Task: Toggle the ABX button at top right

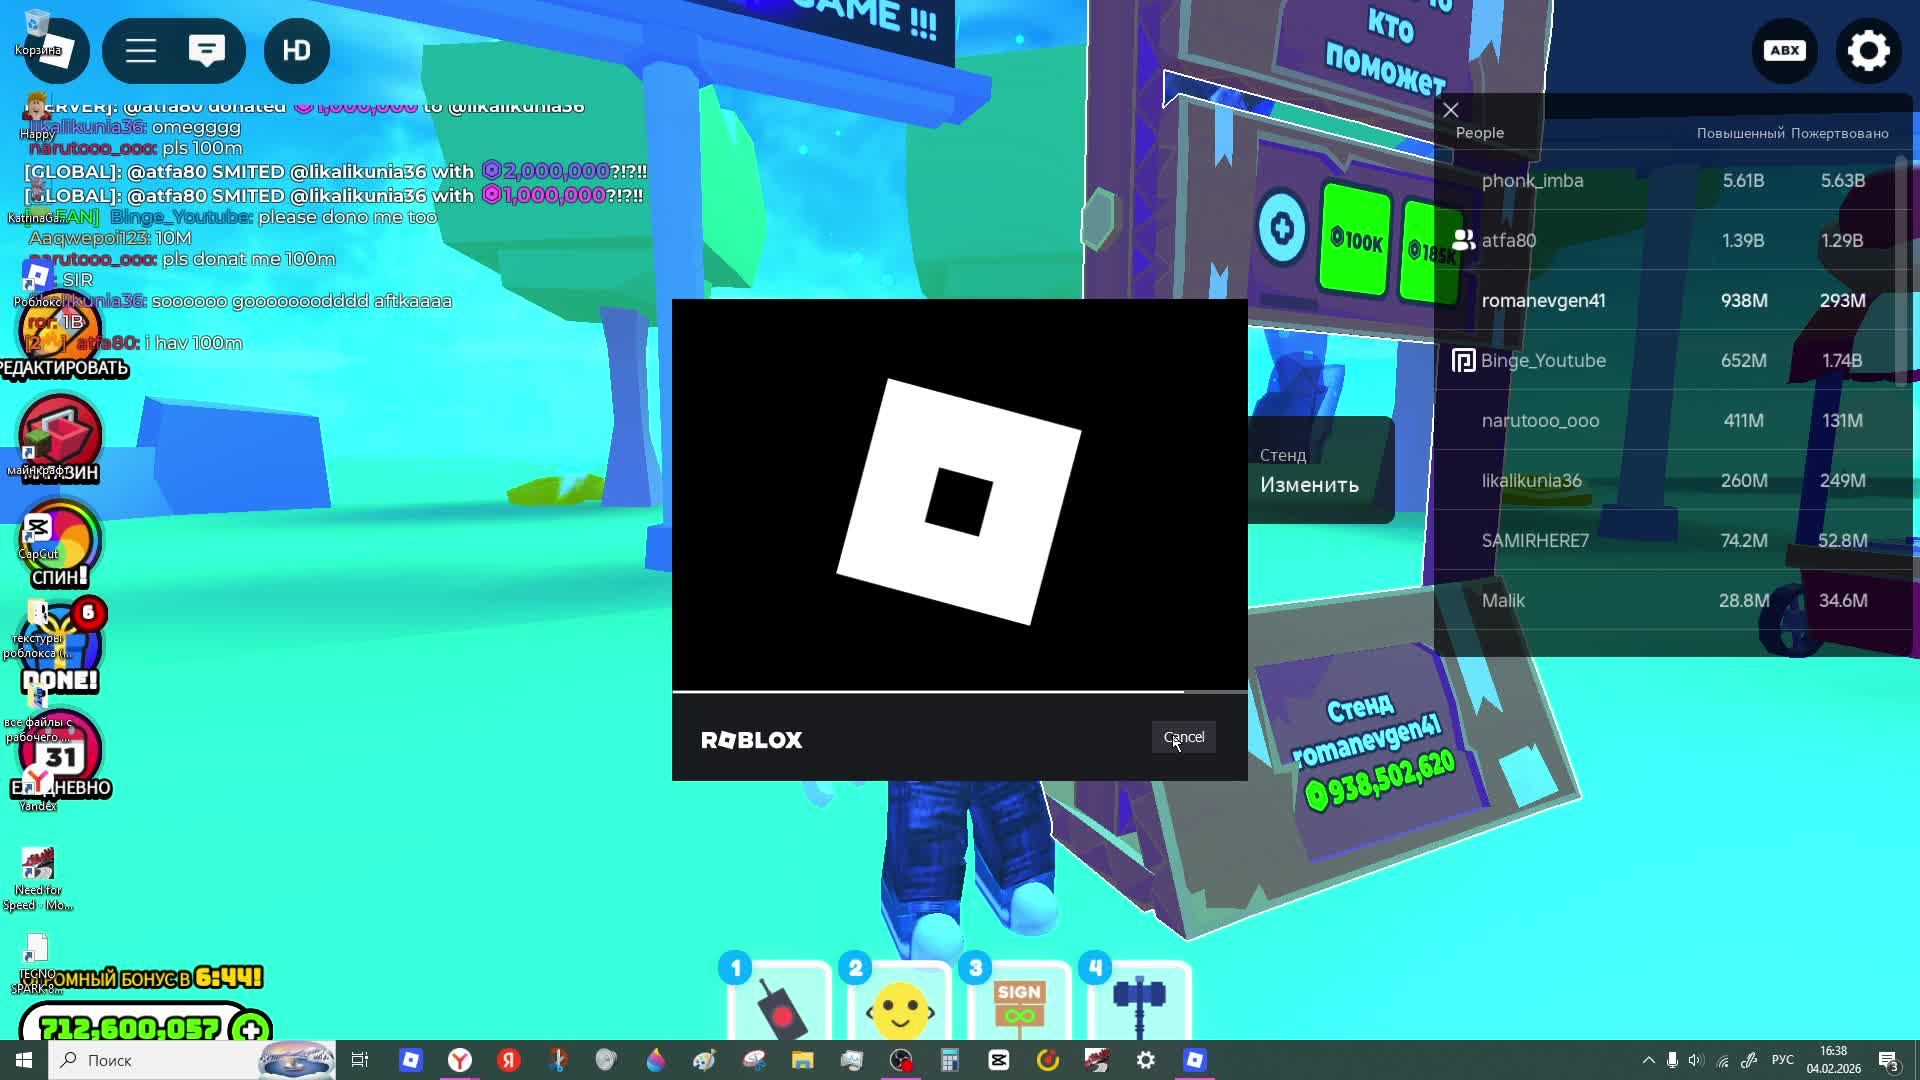Action: click(x=1785, y=51)
